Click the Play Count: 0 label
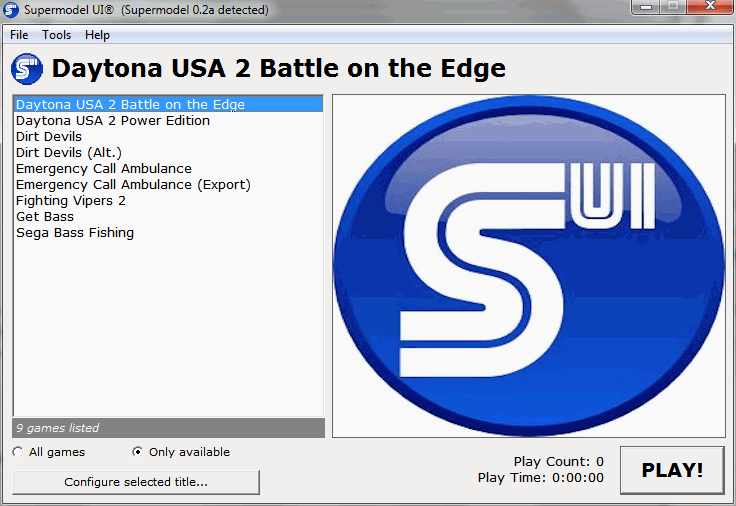 [559, 462]
